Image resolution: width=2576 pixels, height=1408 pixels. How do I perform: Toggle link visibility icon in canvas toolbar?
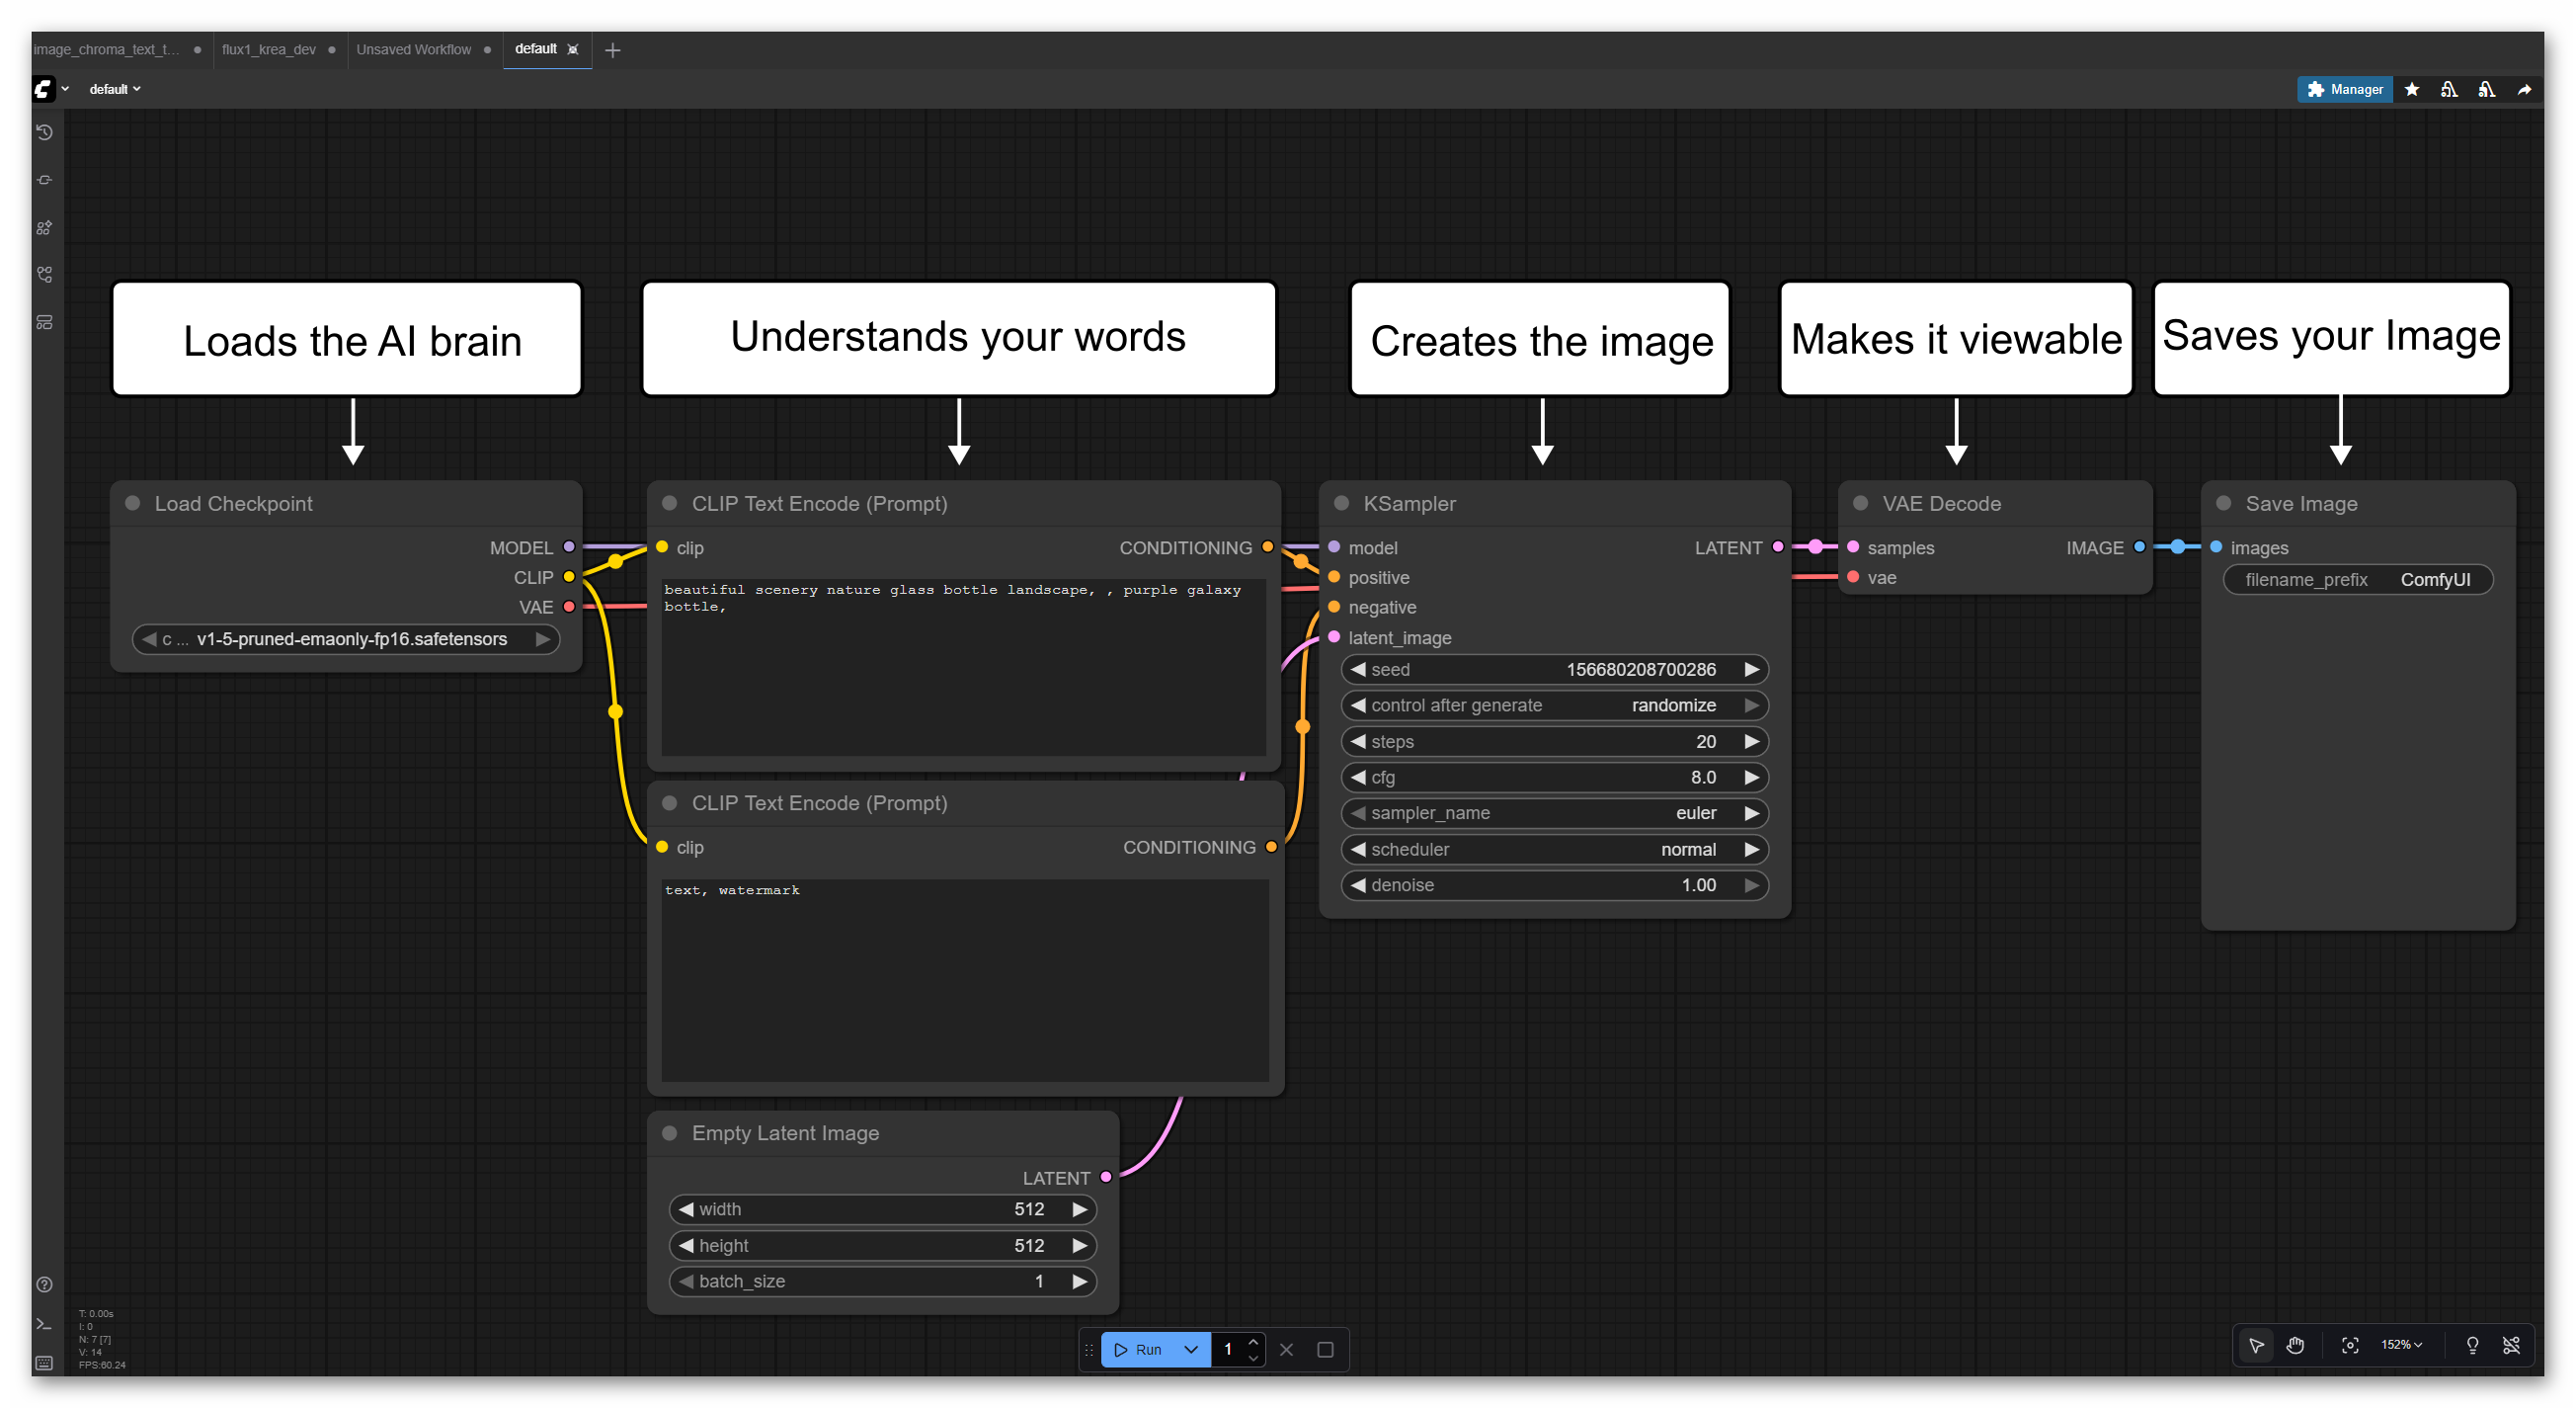[x=2511, y=1345]
